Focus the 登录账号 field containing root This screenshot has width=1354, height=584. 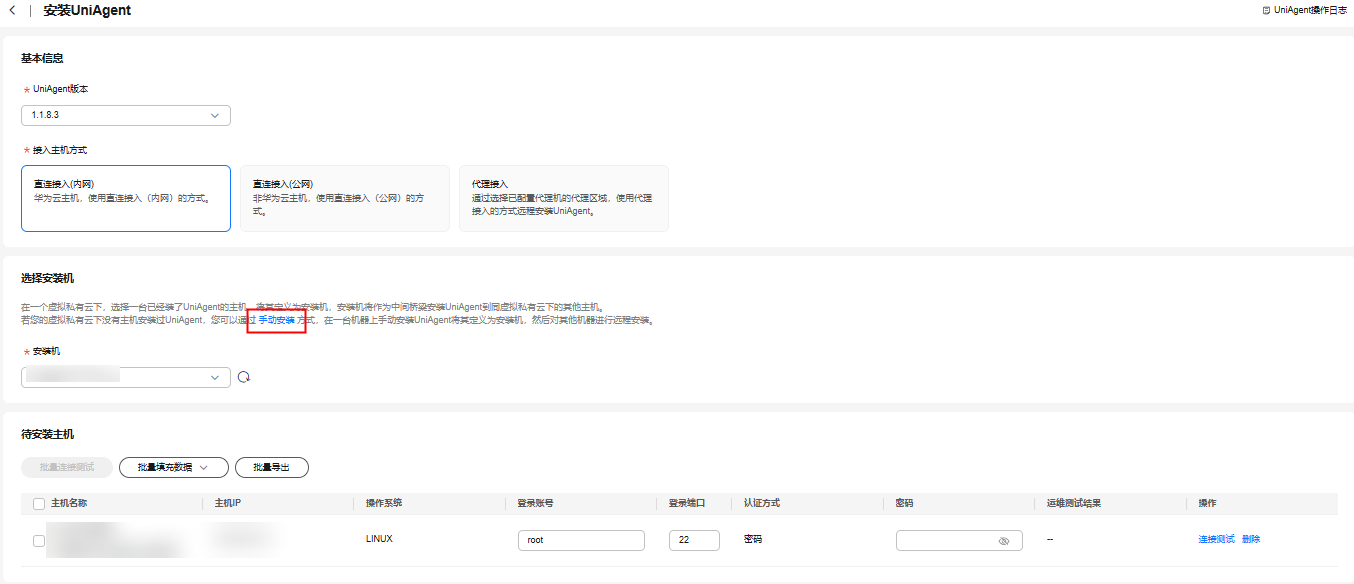pos(581,540)
